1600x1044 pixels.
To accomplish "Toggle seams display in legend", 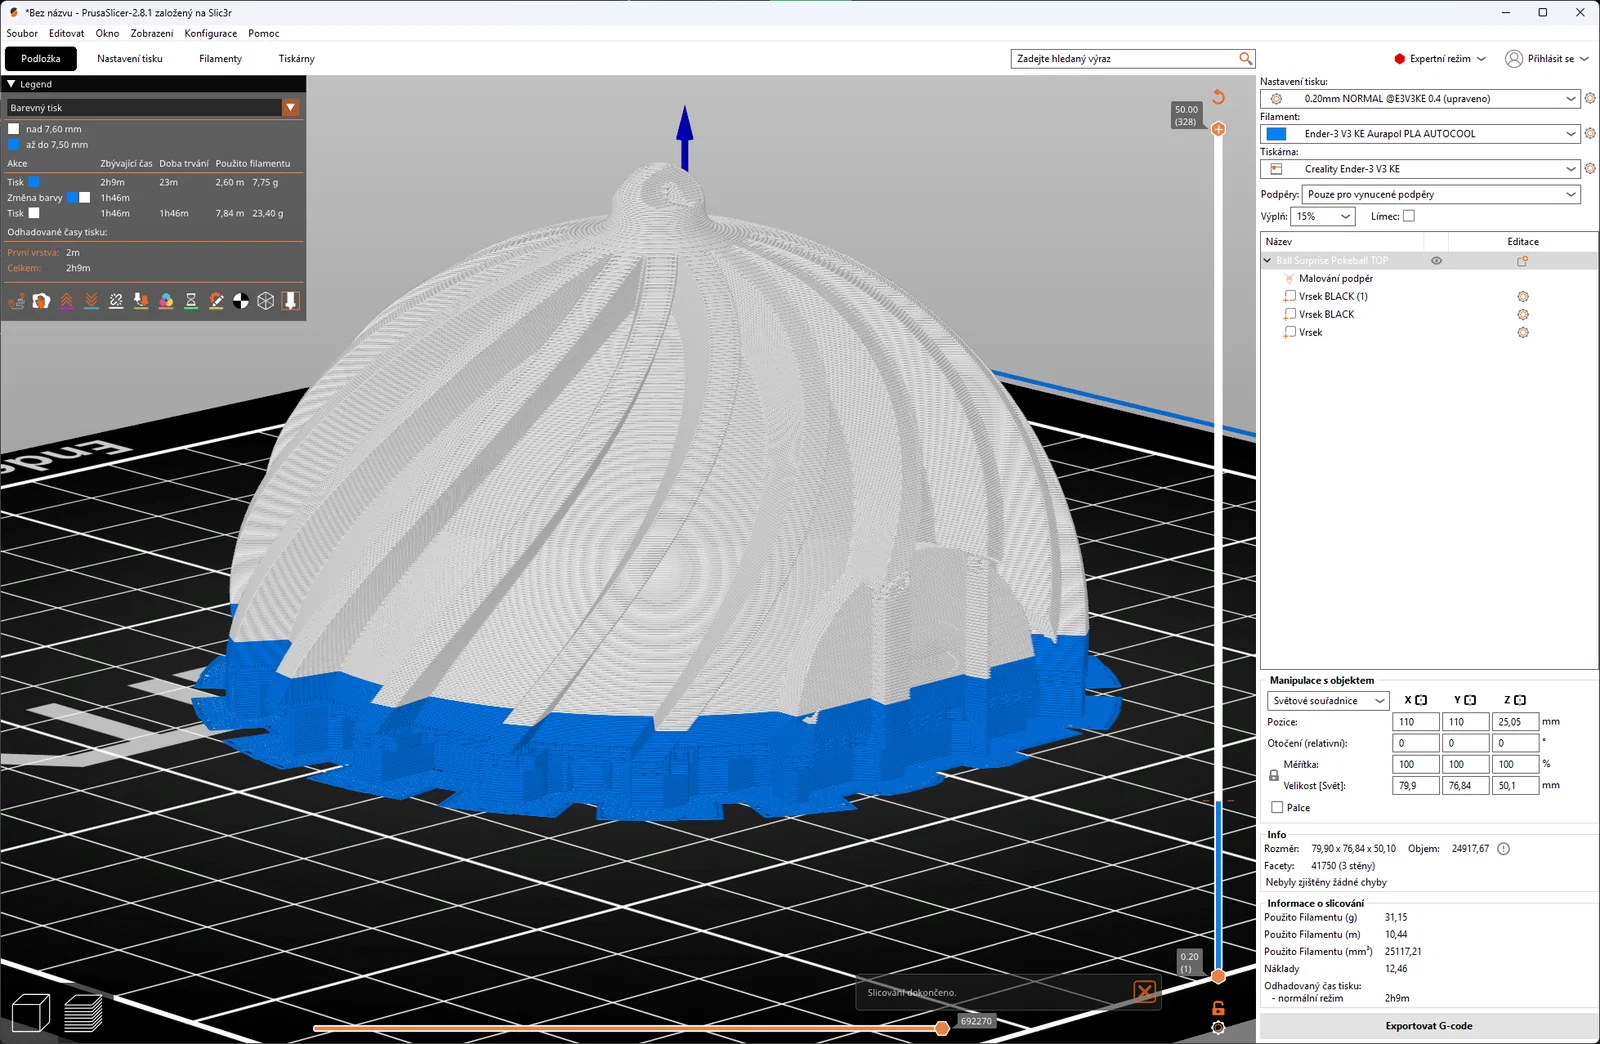I will point(116,301).
